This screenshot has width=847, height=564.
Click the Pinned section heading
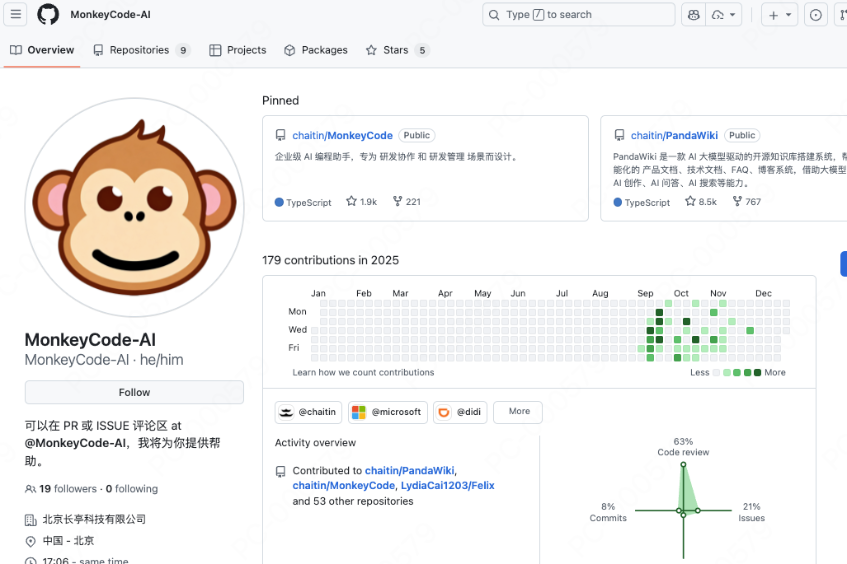(x=280, y=100)
